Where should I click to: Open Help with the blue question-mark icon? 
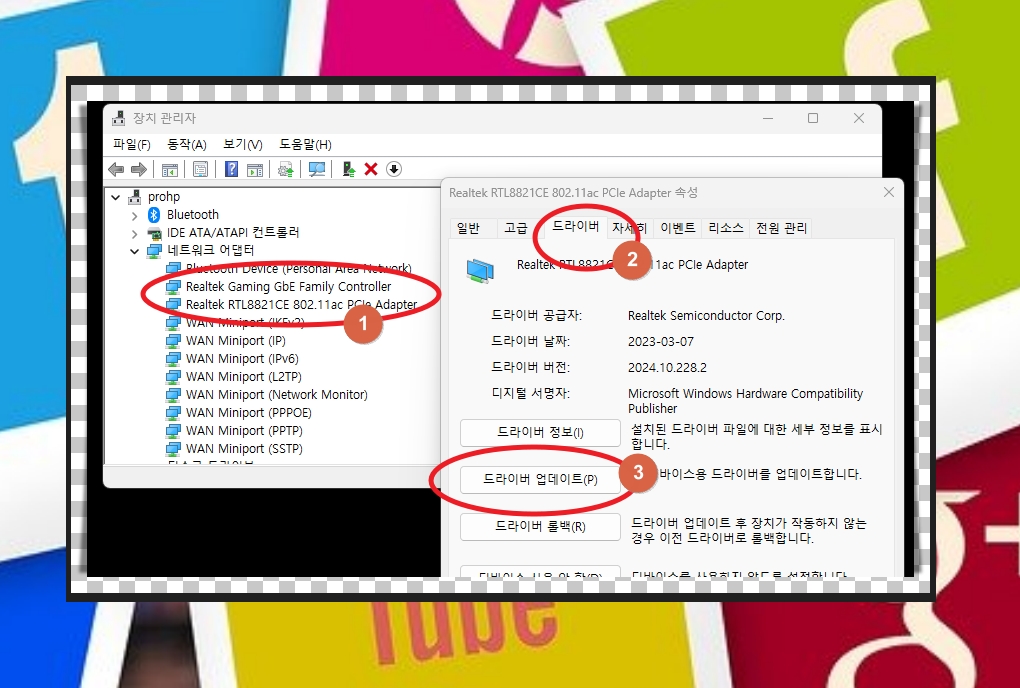(x=231, y=169)
